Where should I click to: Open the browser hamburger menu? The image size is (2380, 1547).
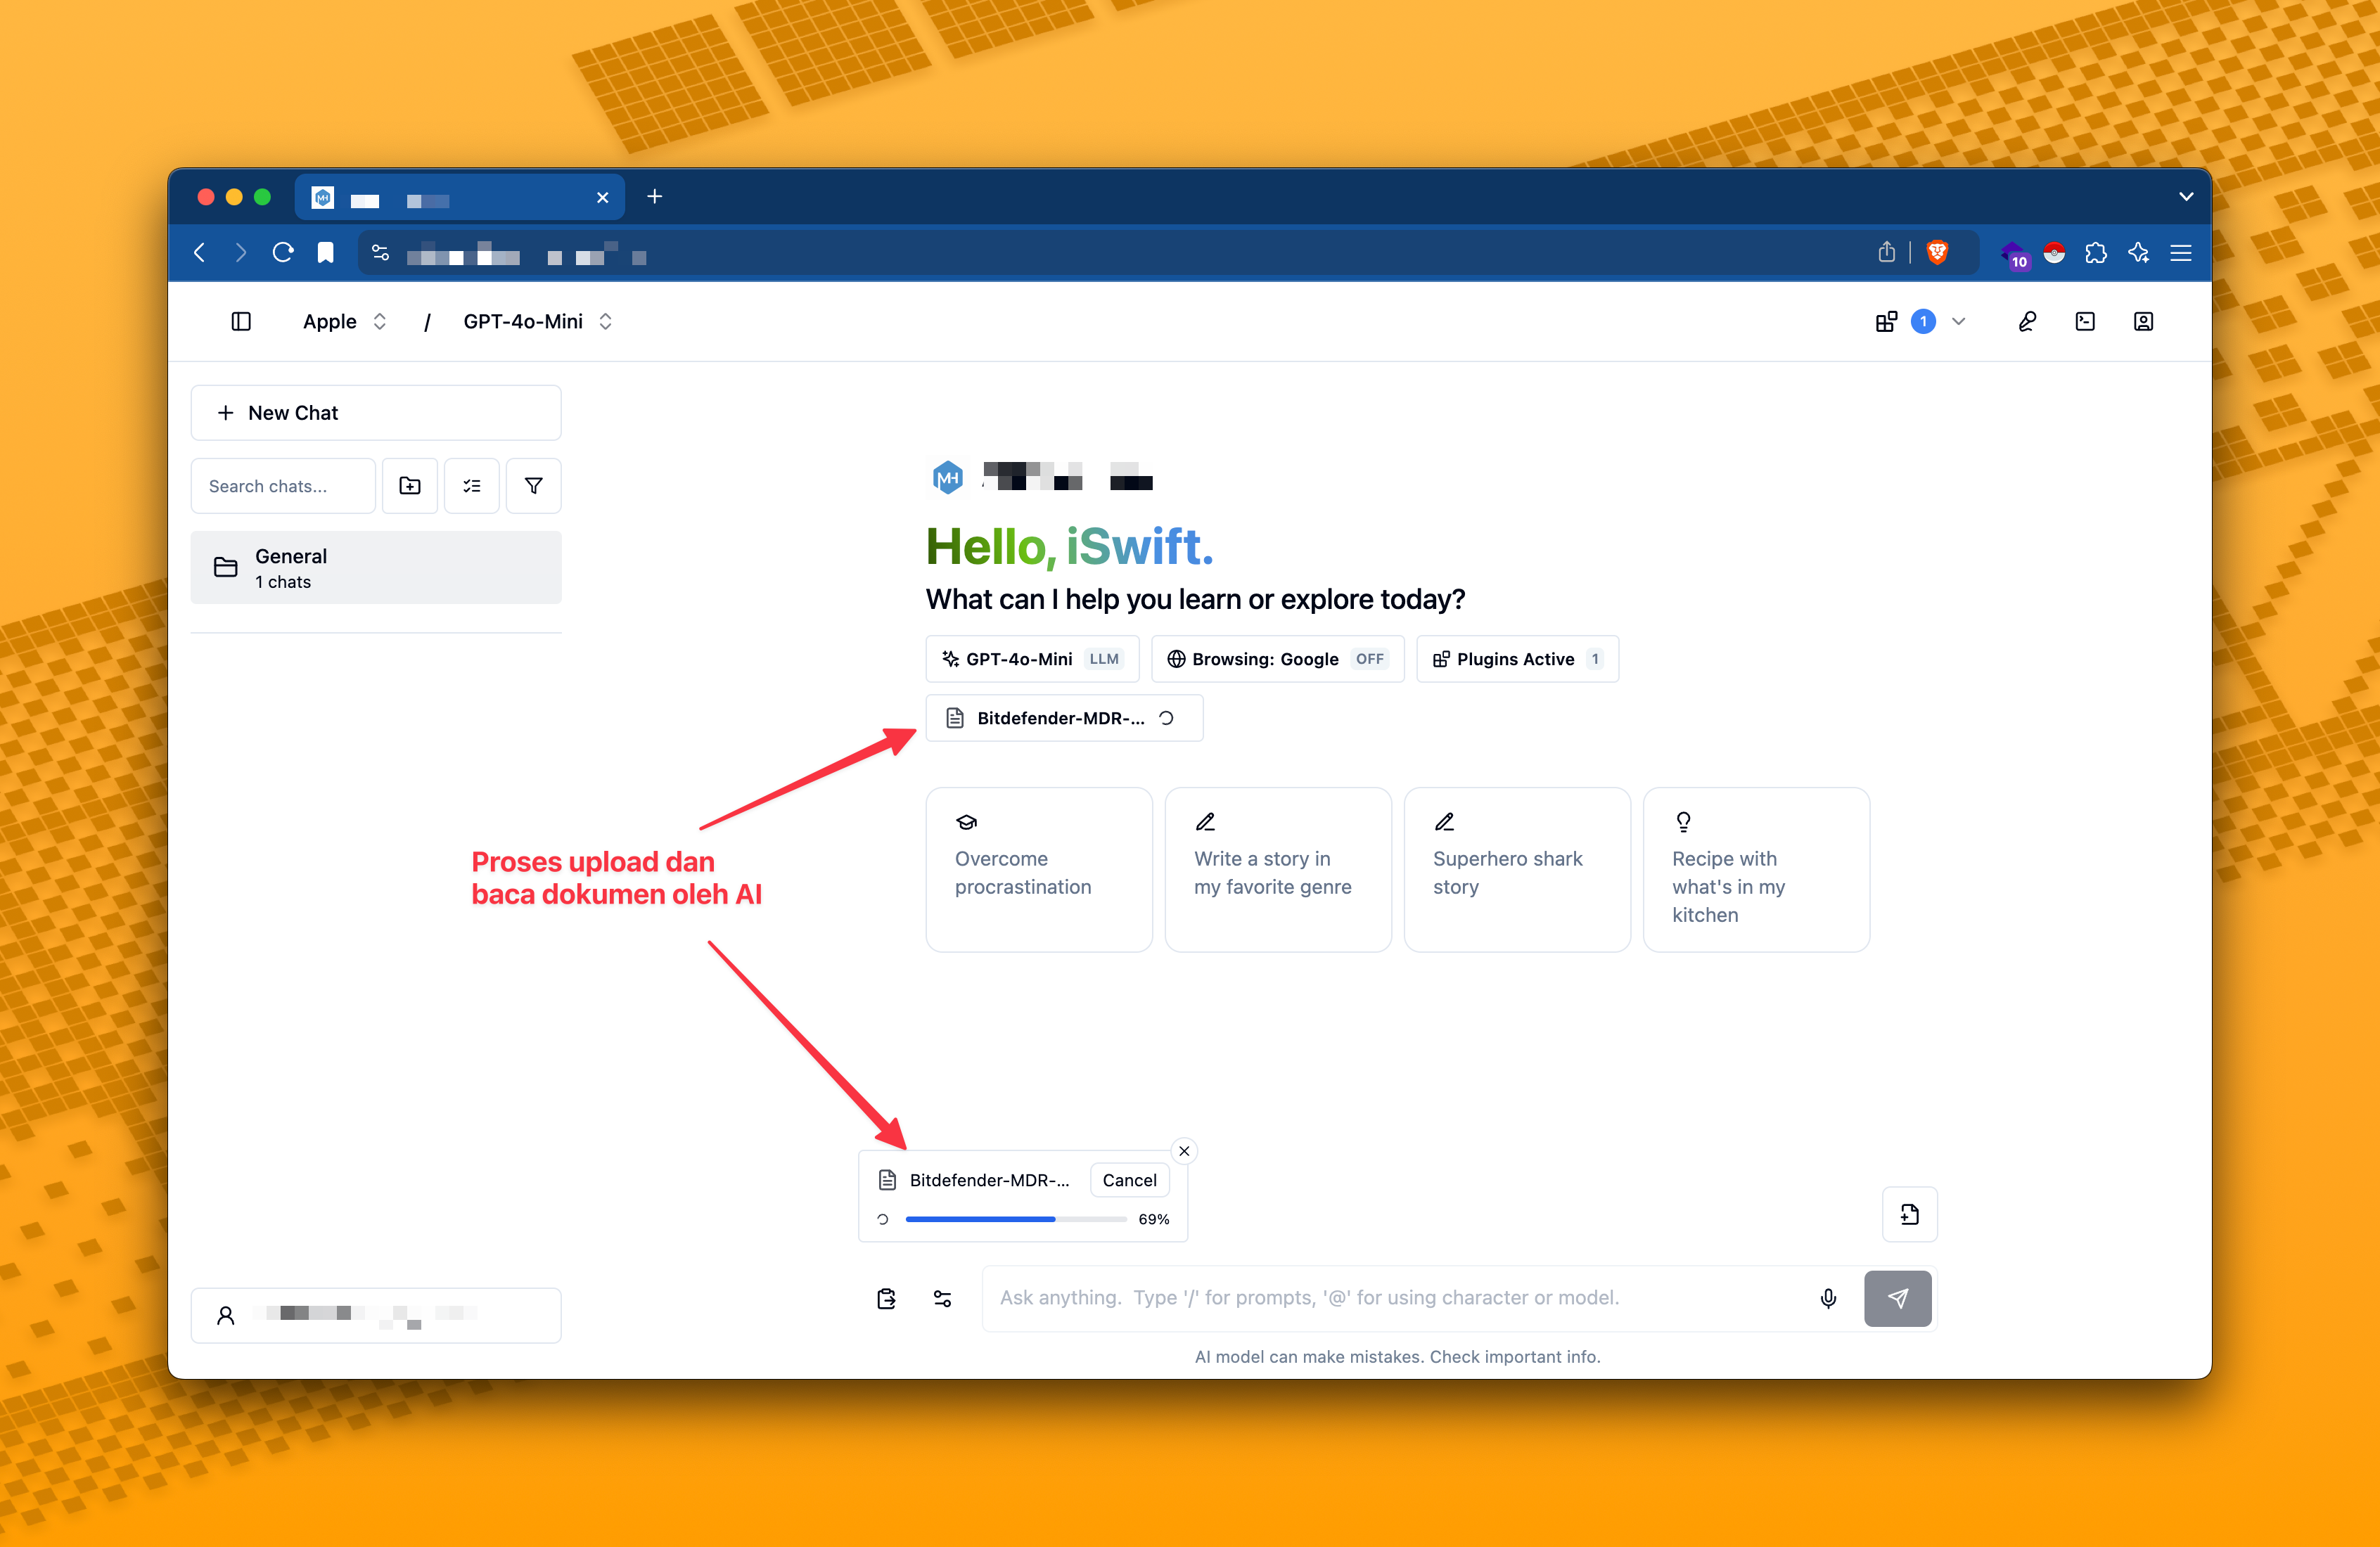click(2181, 252)
